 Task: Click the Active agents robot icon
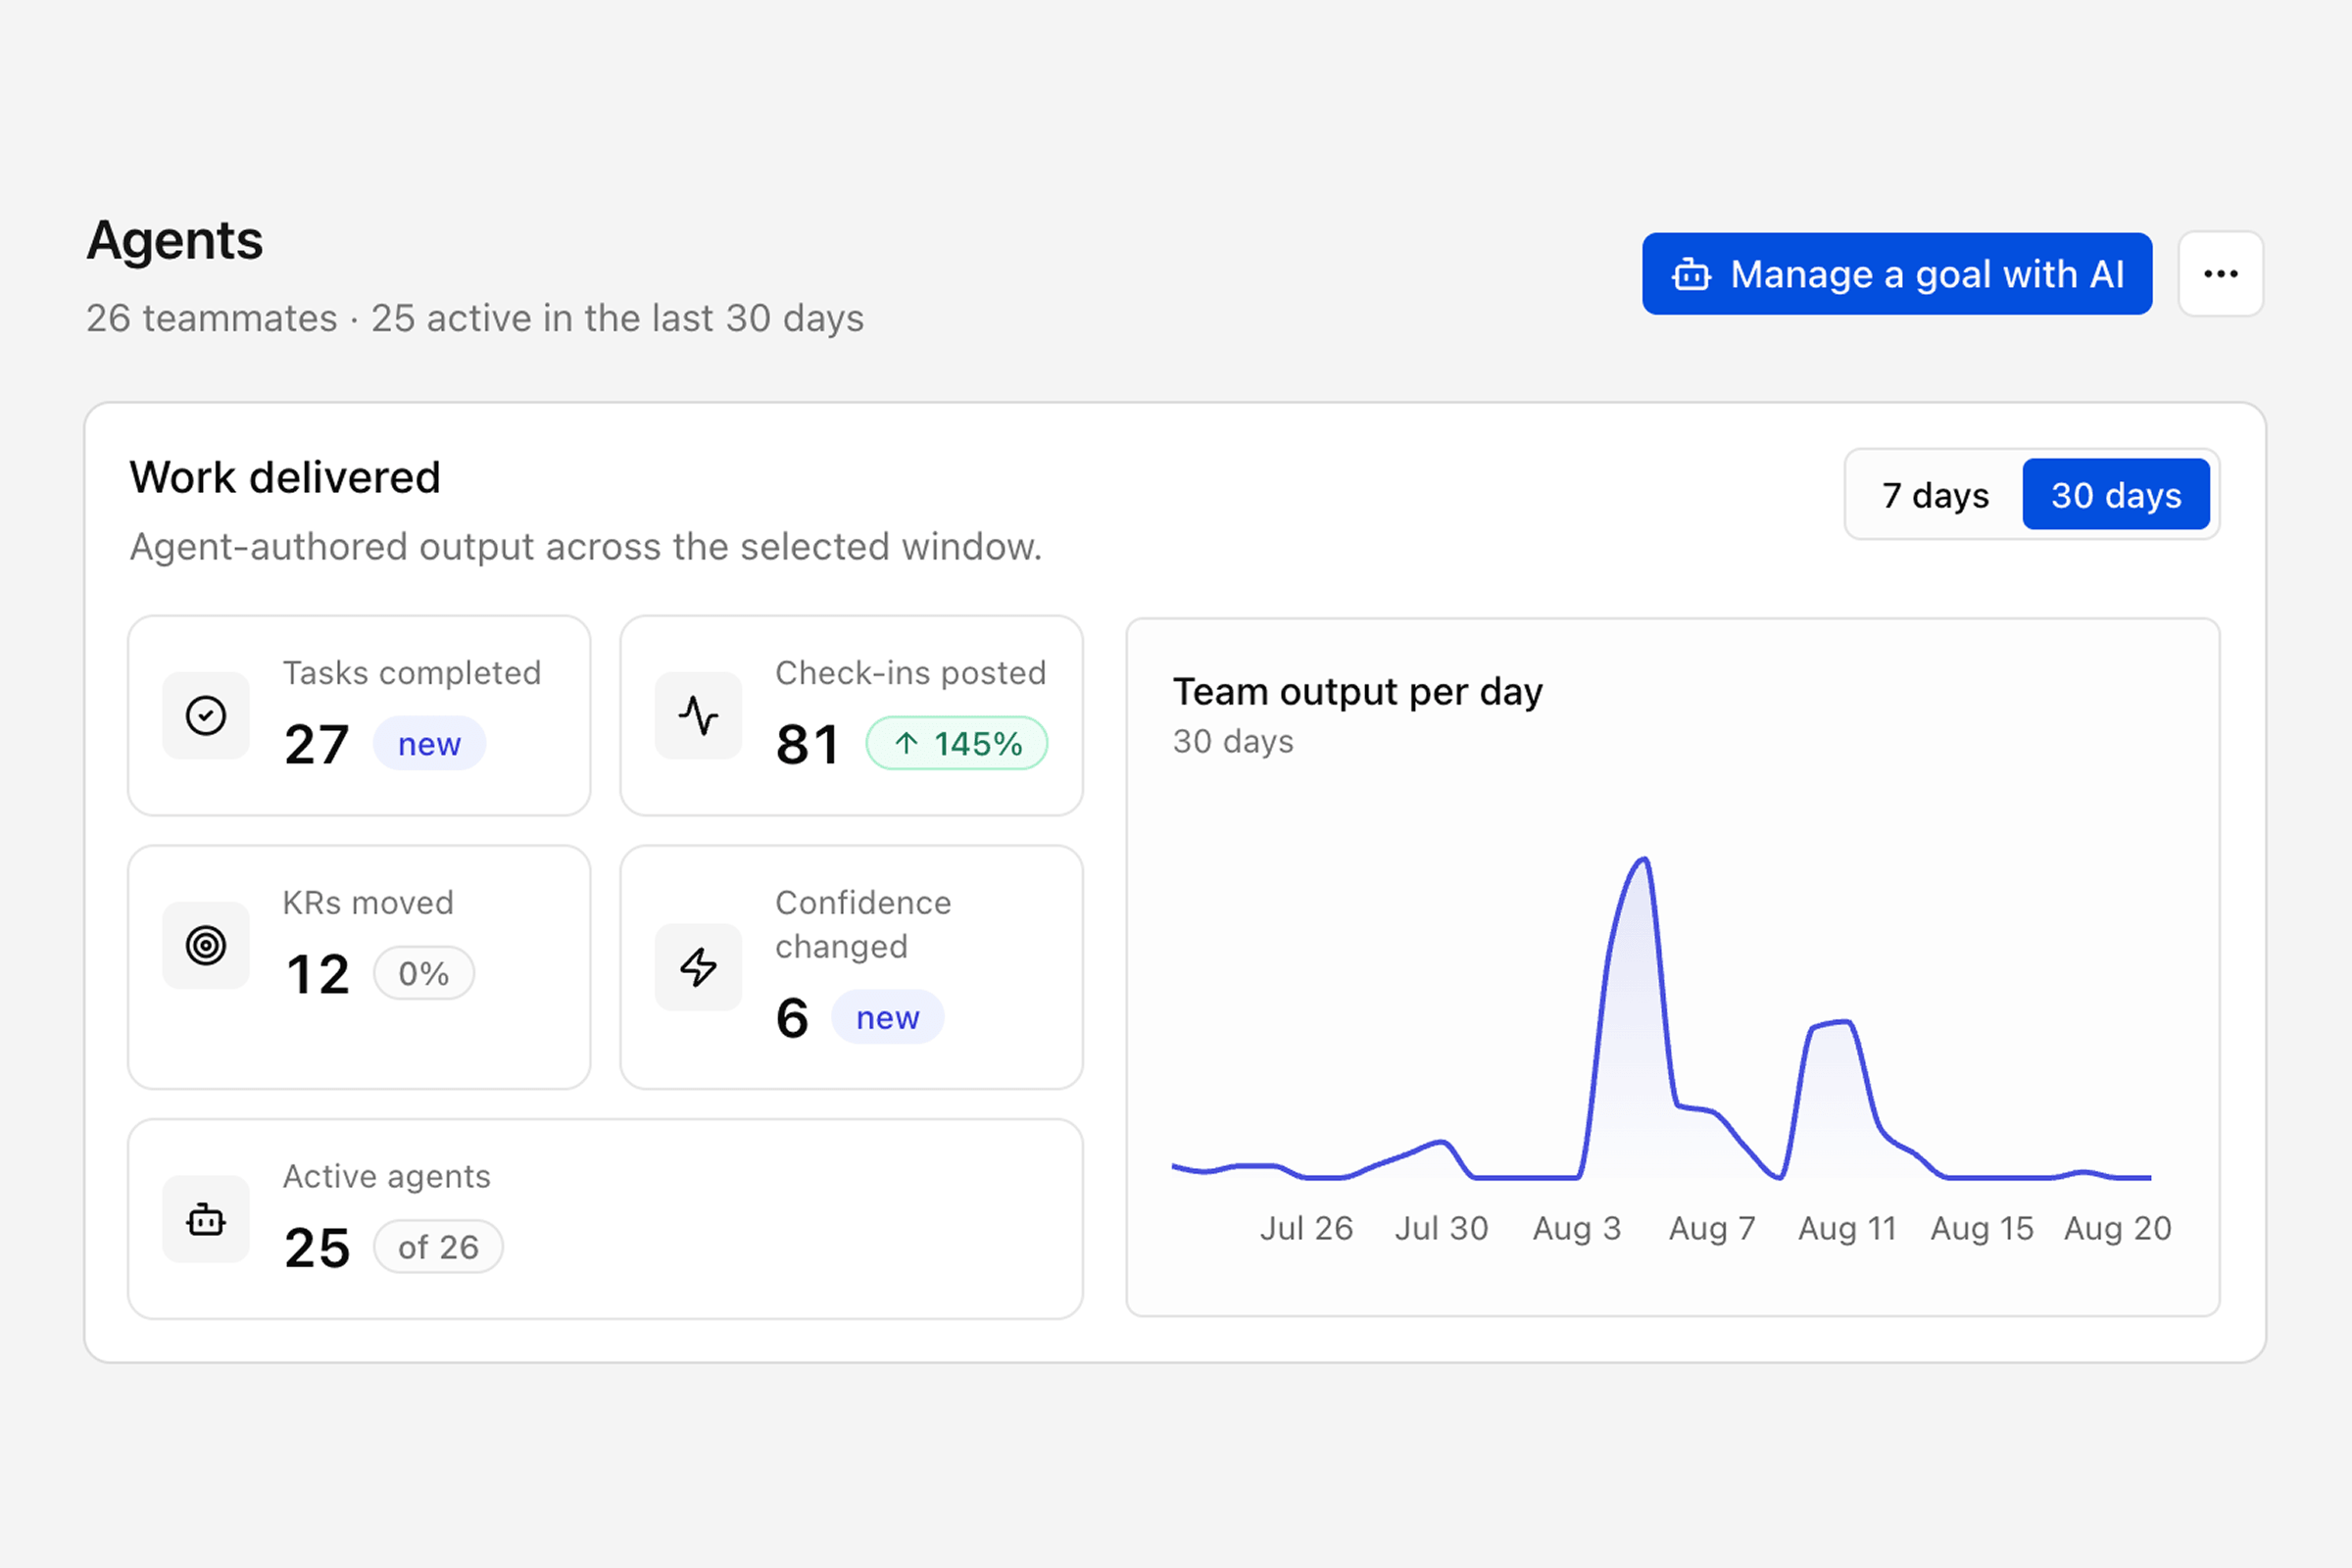206,1220
